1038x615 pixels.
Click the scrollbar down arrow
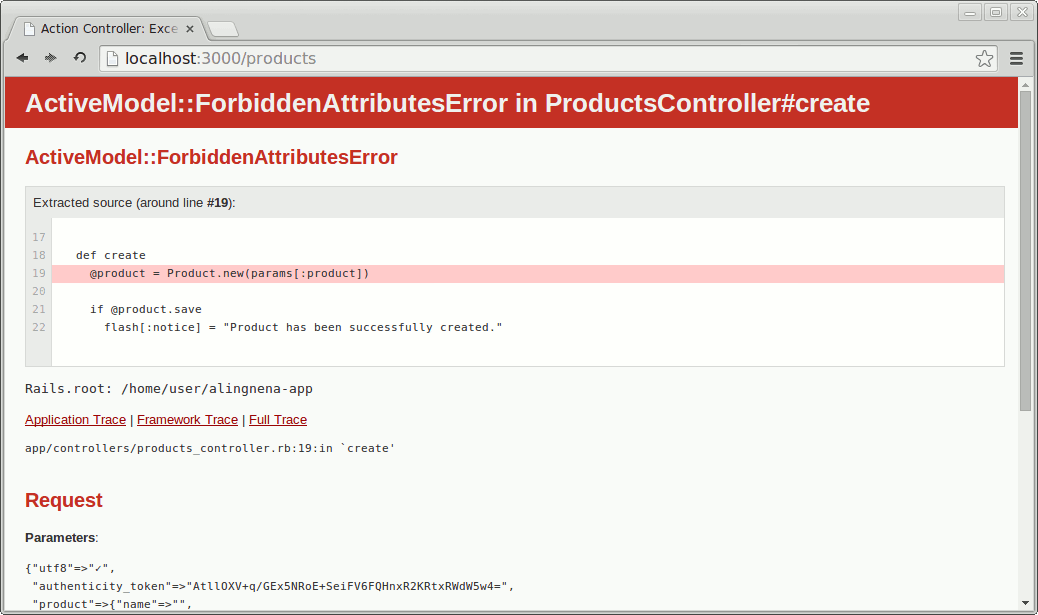tap(1025, 603)
